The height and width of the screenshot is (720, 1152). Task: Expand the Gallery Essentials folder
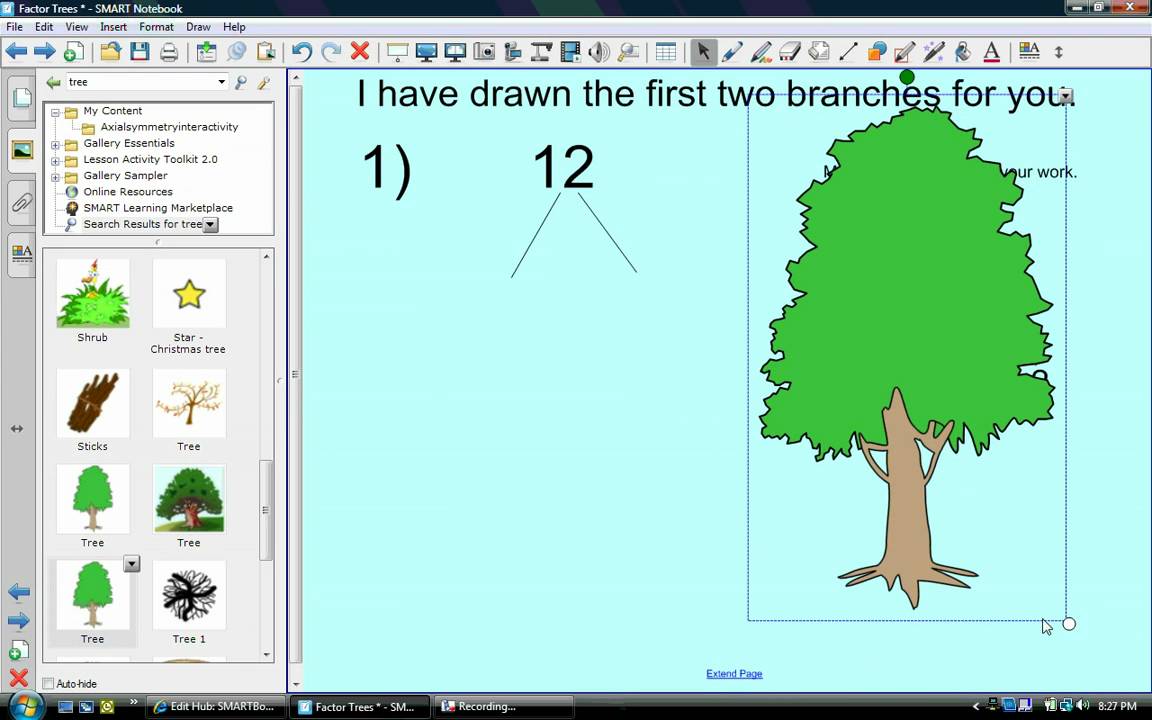tap(56, 145)
